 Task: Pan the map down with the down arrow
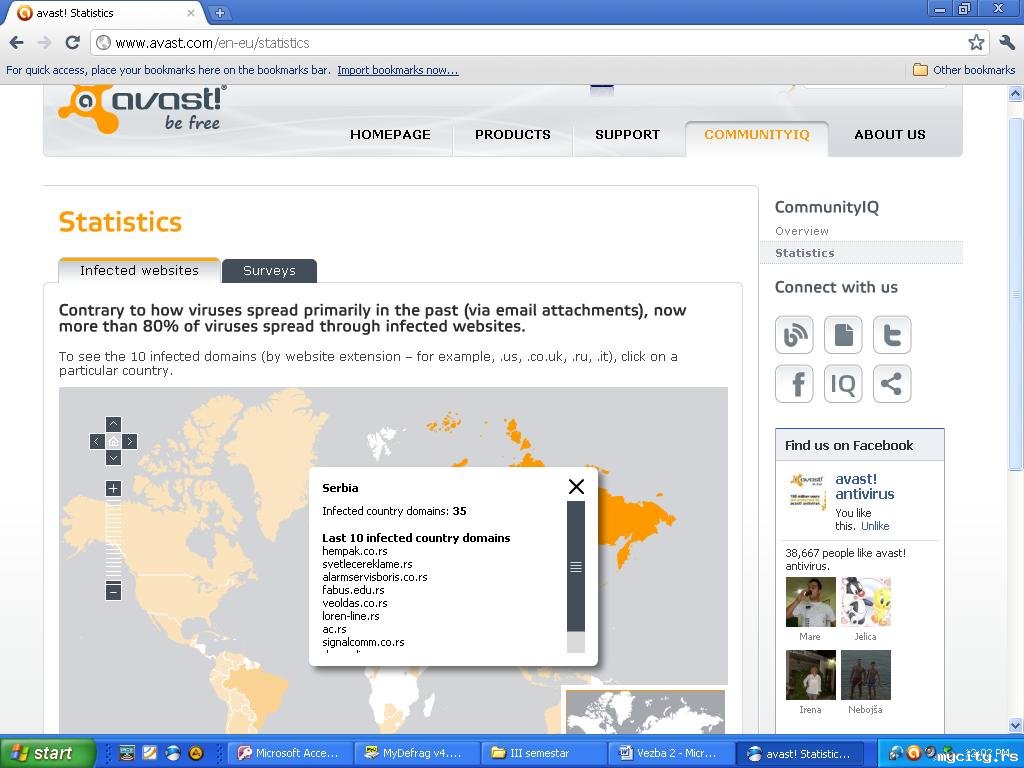114,458
